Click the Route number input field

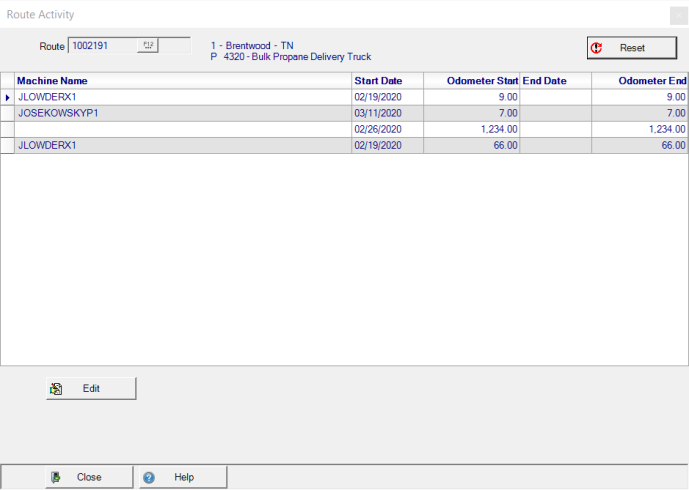pyautogui.click(x=101, y=45)
